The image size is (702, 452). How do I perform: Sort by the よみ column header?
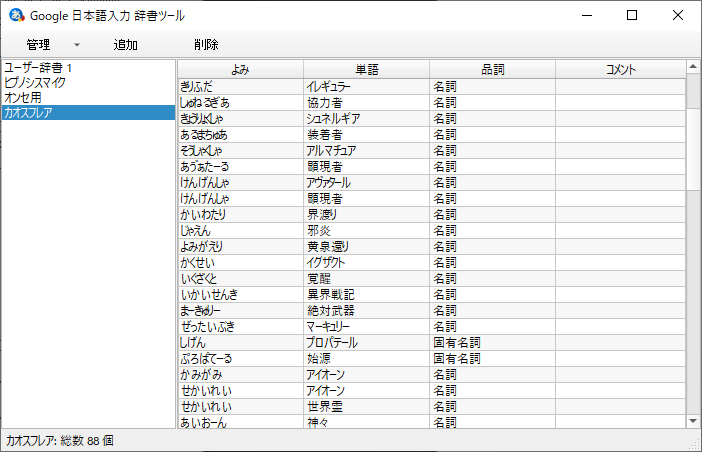[240, 69]
